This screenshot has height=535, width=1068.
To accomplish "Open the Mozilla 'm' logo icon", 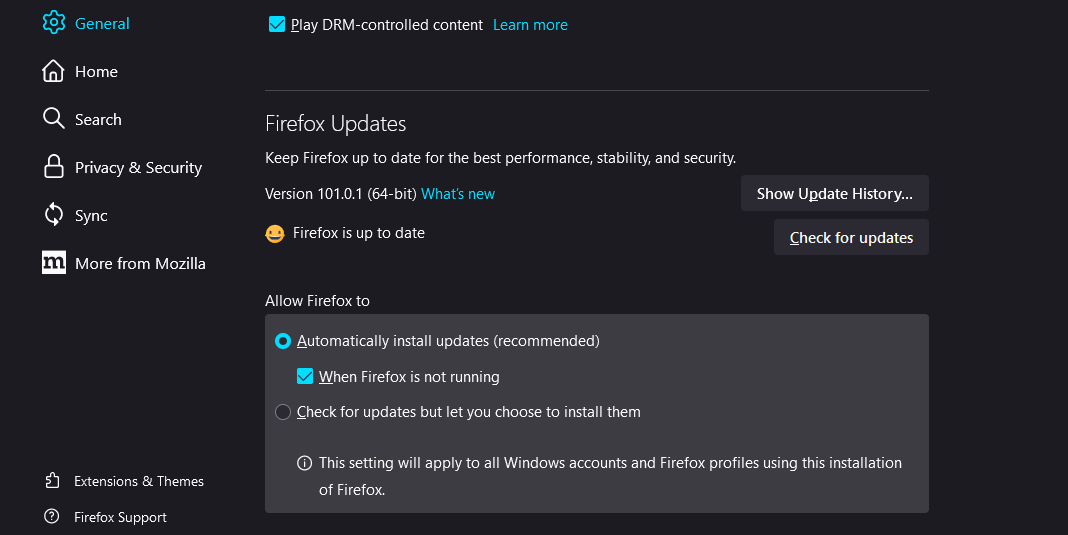I will point(54,262).
